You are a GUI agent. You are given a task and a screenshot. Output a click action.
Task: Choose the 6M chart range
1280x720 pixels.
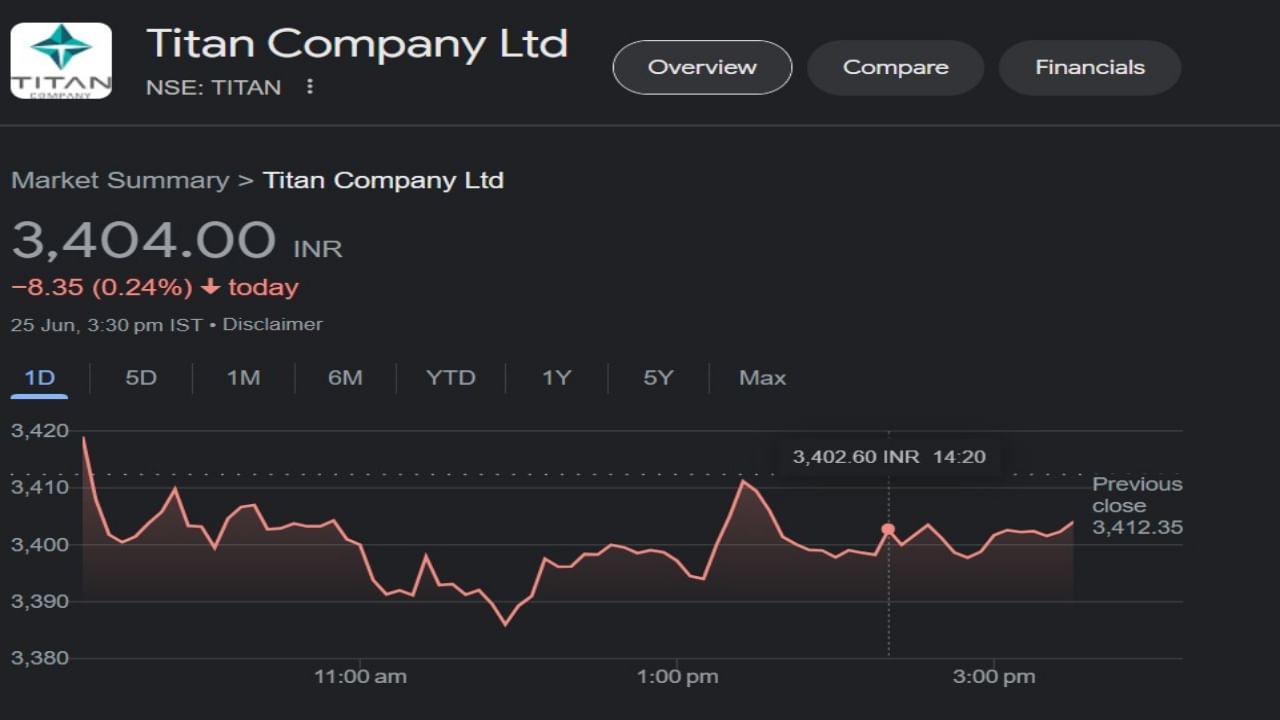[345, 378]
